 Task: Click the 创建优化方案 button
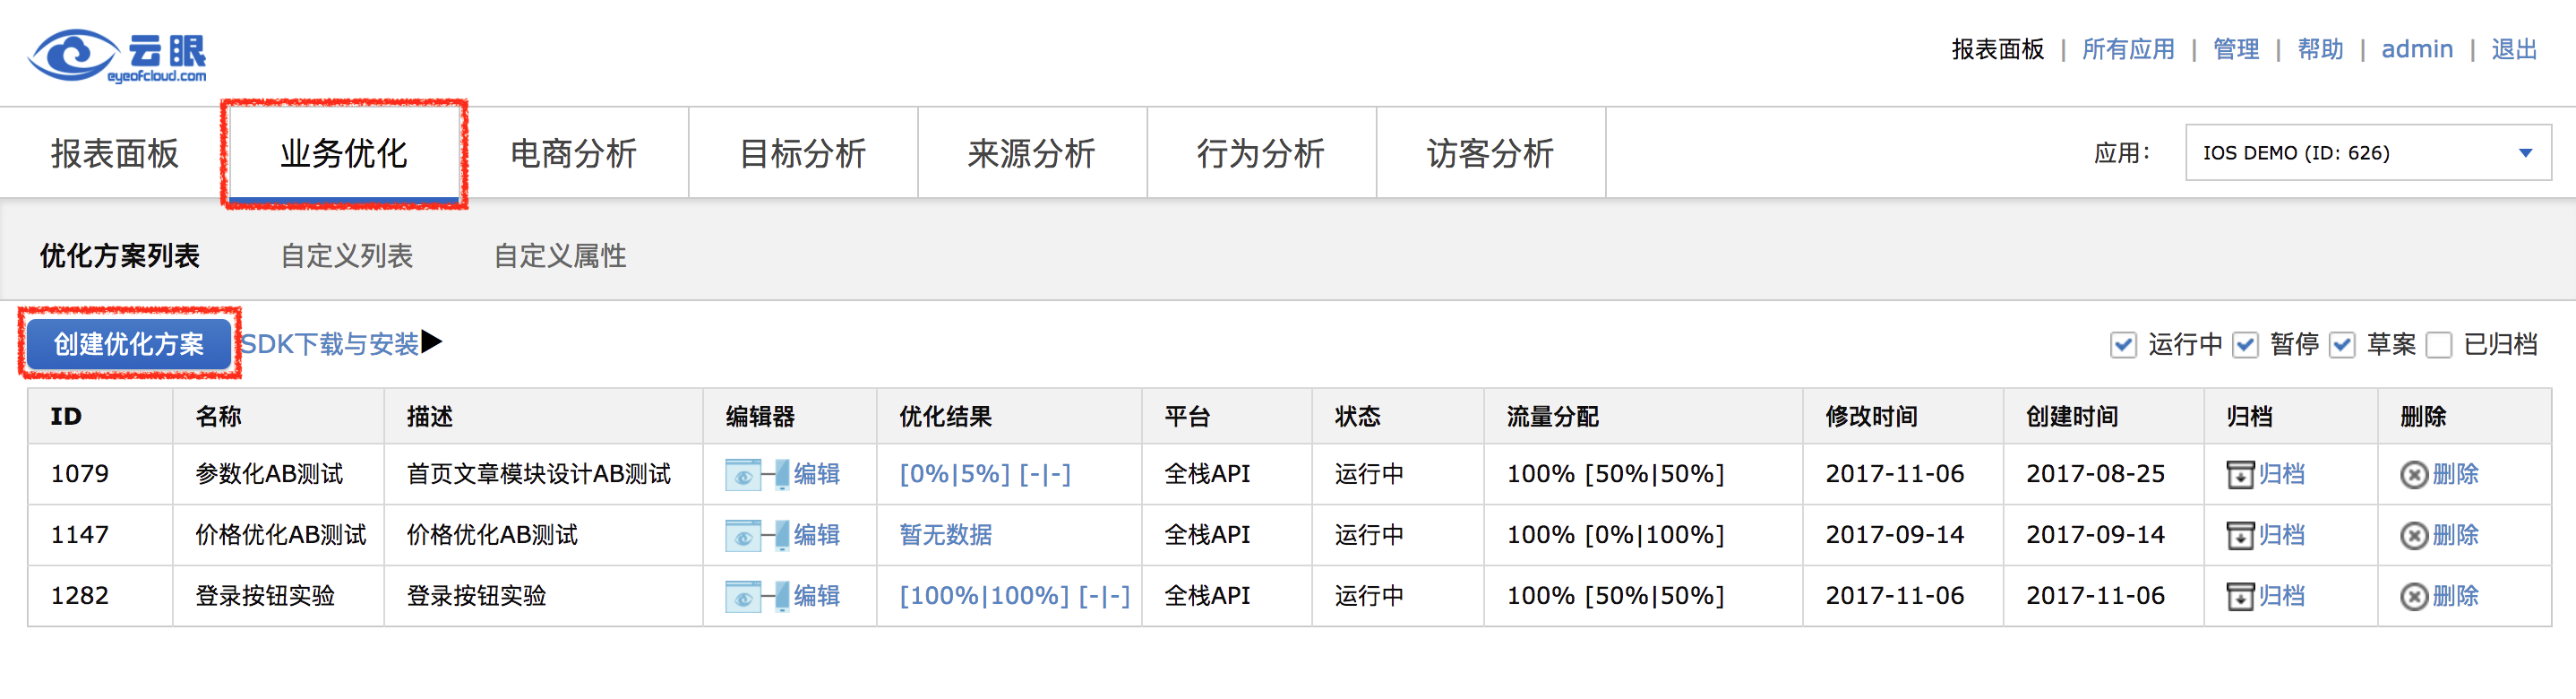click(129, 344)
